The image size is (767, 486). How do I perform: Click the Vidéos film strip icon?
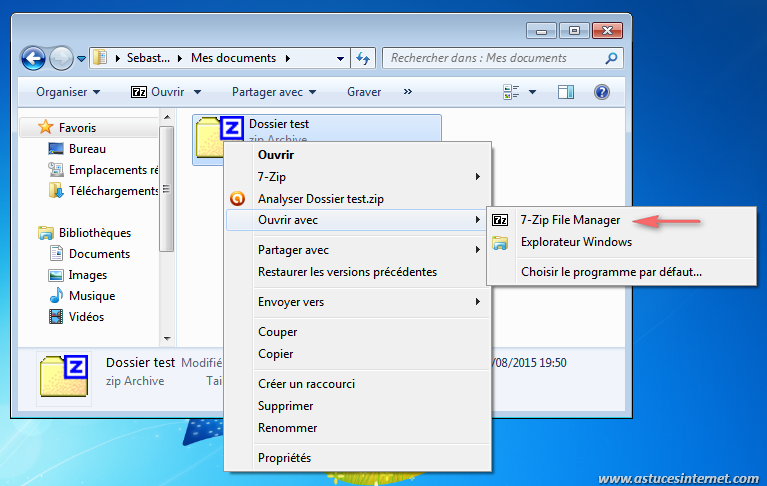(x=56, y=317)
